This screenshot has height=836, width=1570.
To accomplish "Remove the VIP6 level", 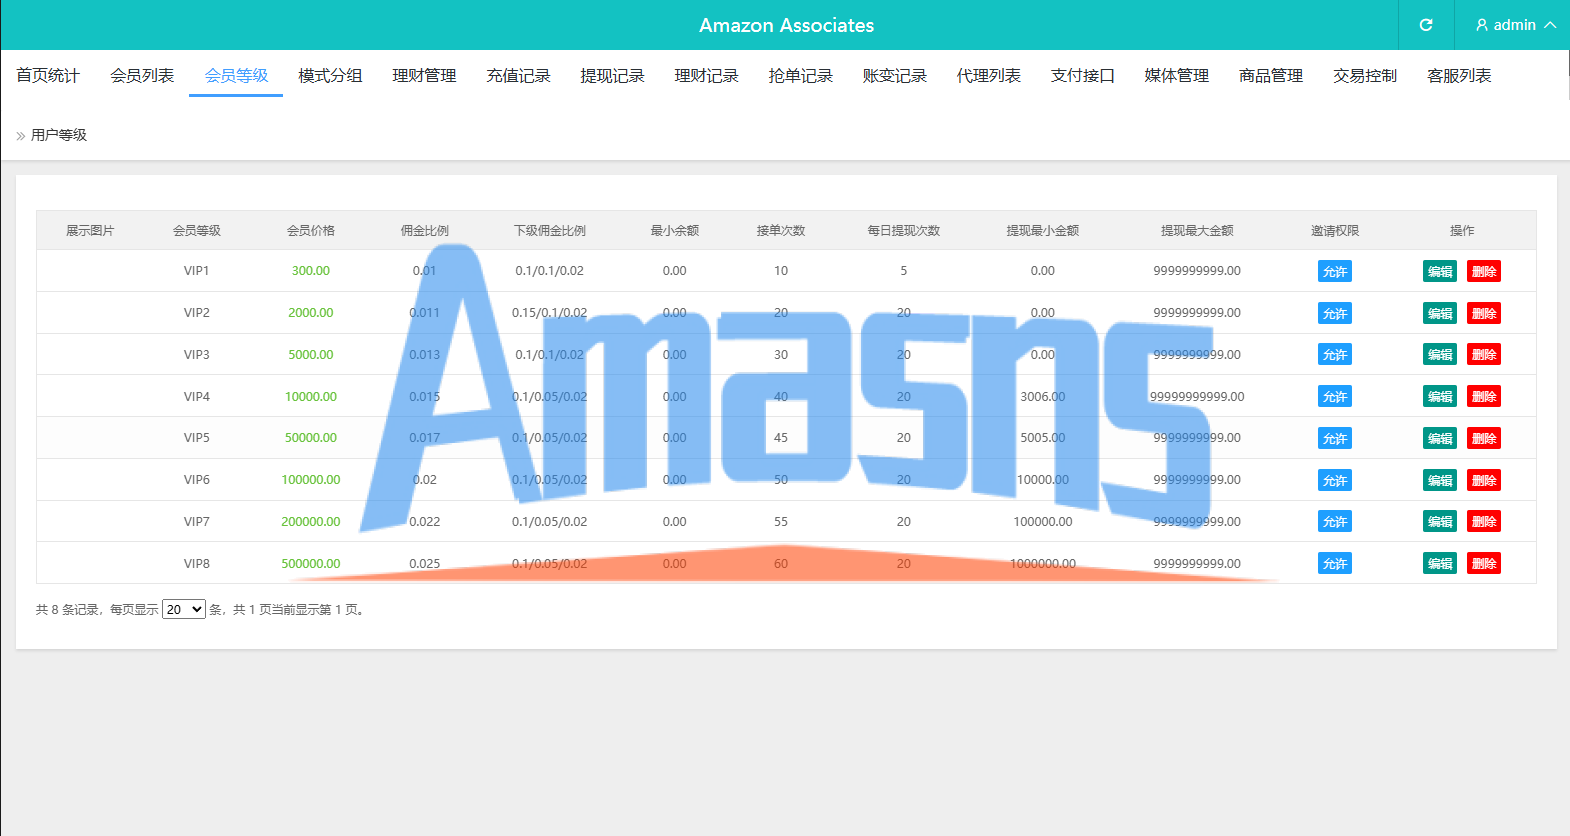I will (1484, 480).
